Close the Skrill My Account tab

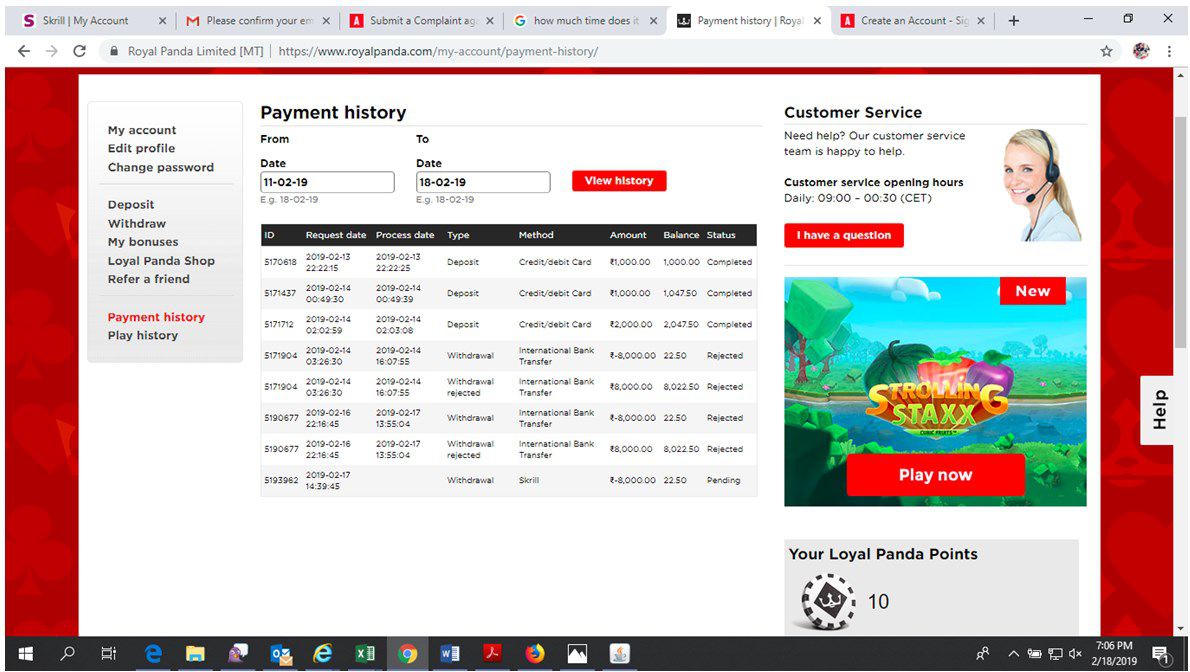point(162,21)
